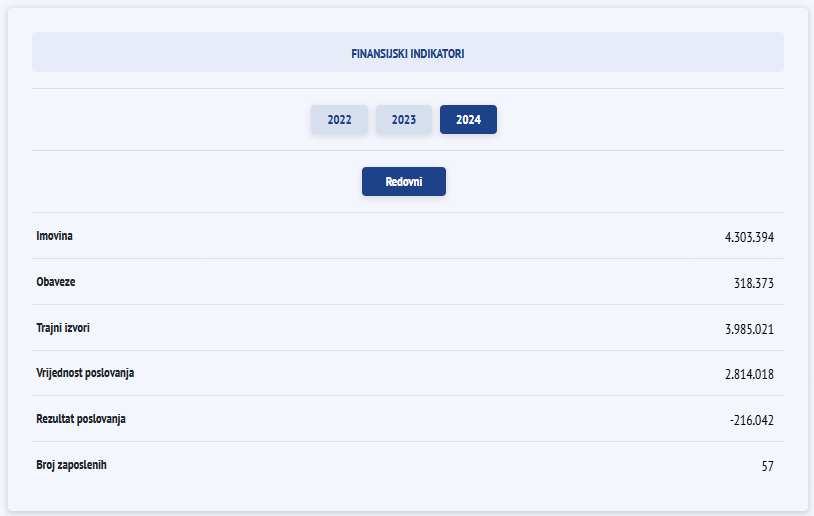Click the Imovina value 4.303.394

click(x=750, y=237)
